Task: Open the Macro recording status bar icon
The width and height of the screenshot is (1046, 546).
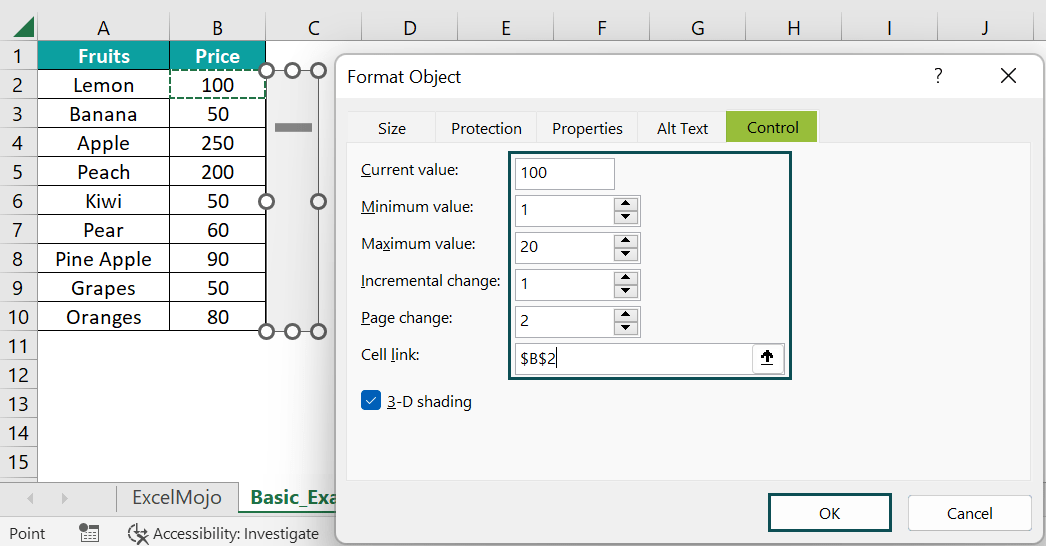Action: point(89,533)
